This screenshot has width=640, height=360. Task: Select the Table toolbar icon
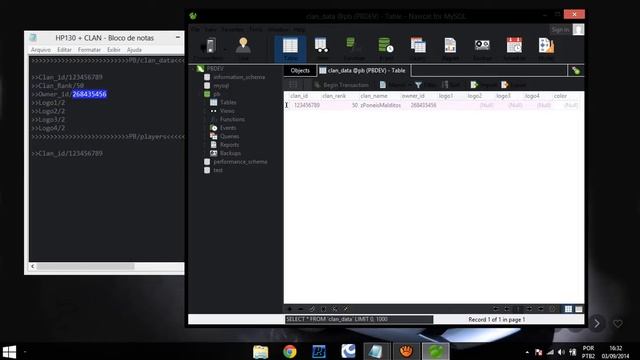(x=290, y=49)
